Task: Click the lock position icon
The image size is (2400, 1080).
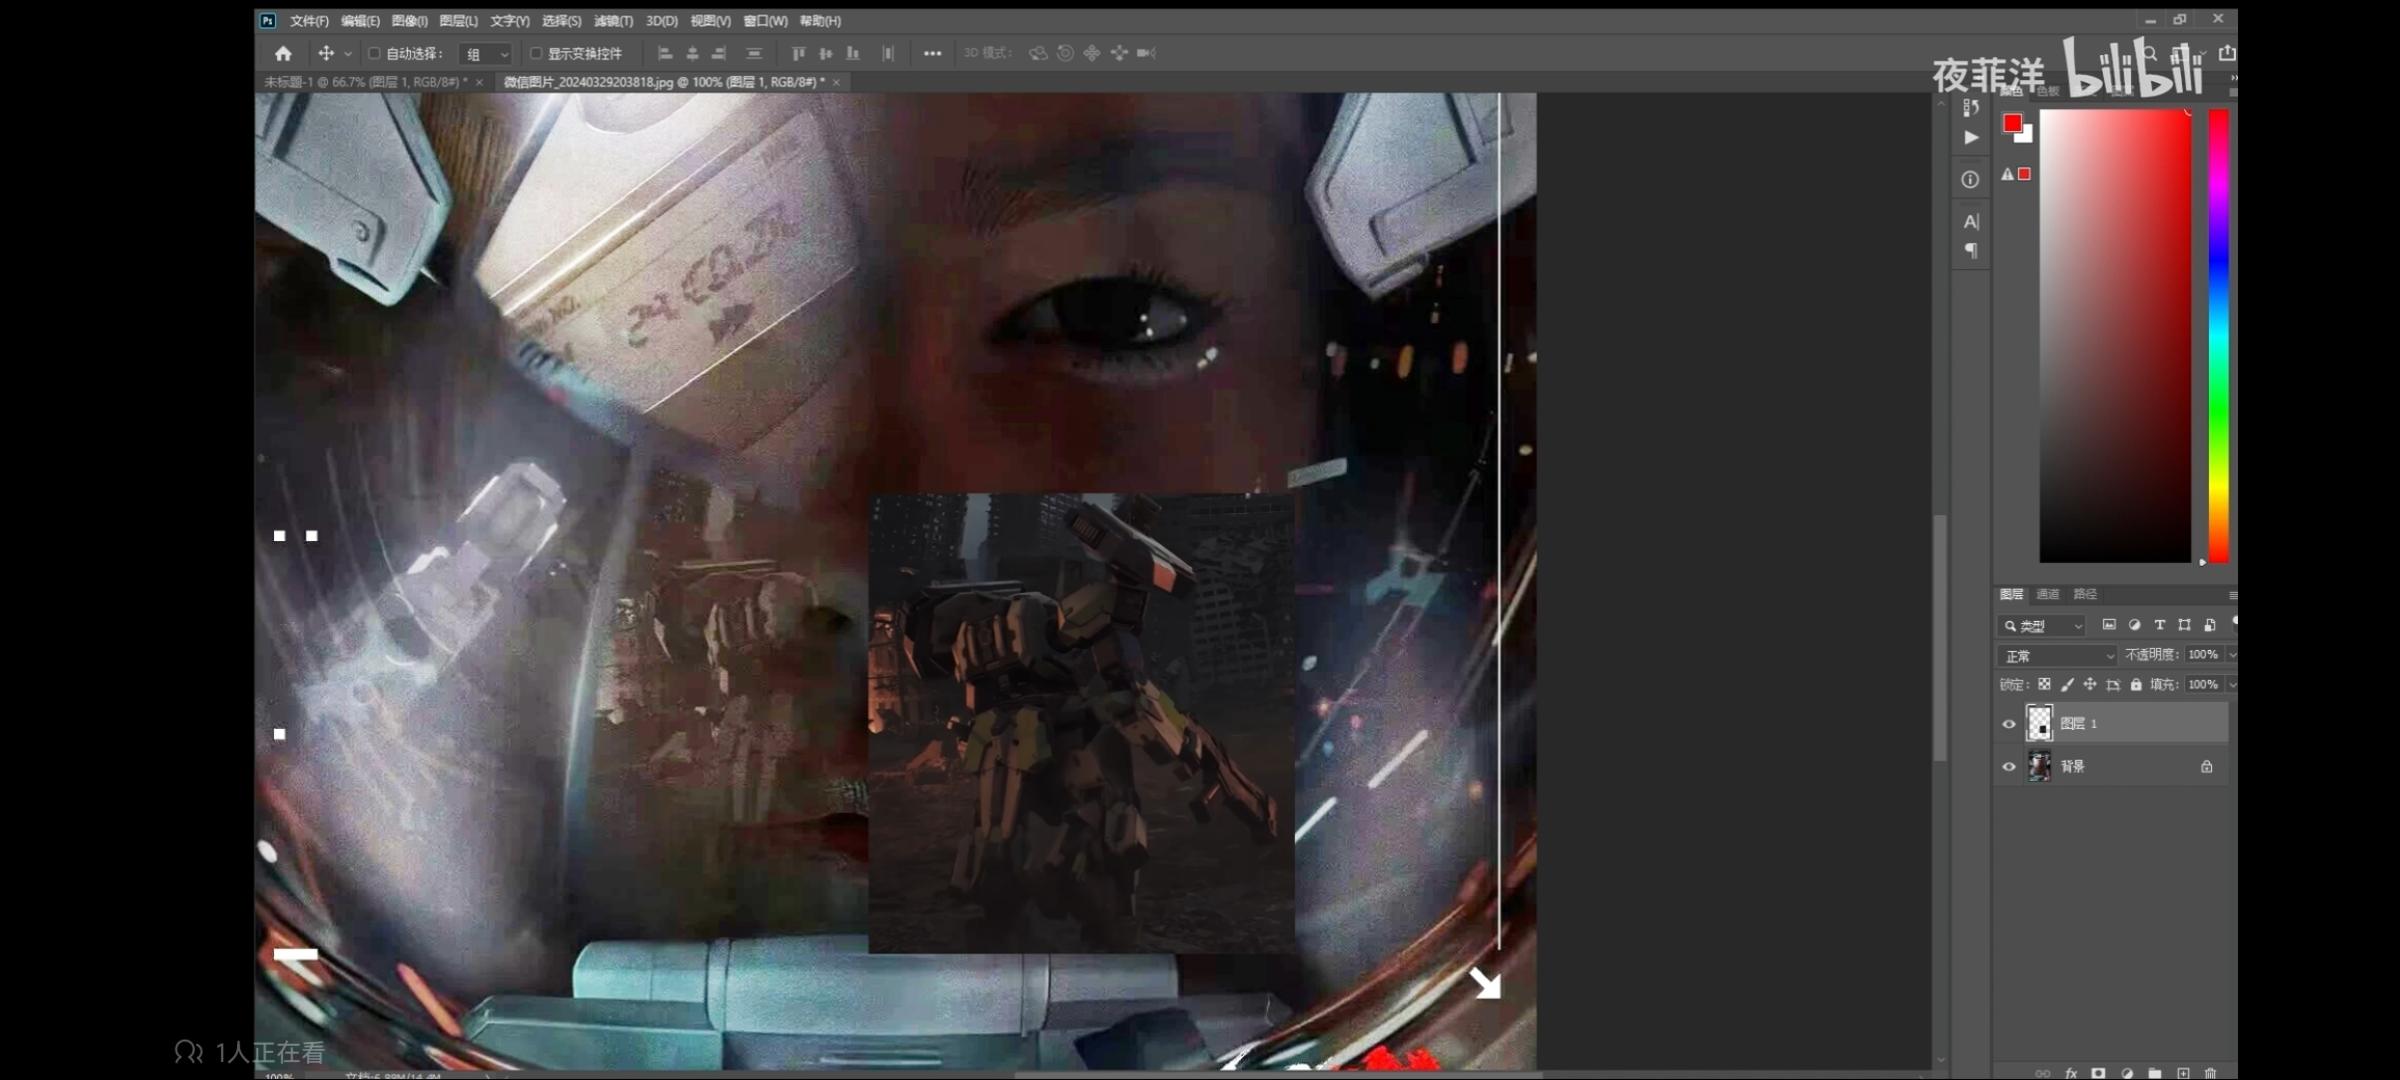Action: [x=2090, y=684]
